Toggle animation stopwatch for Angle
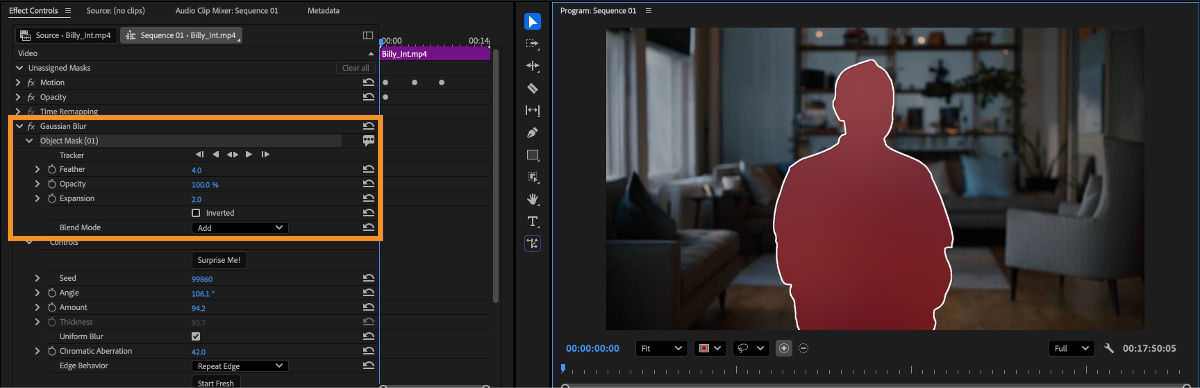Screen dimensions: 1200x388 point(52,293)
